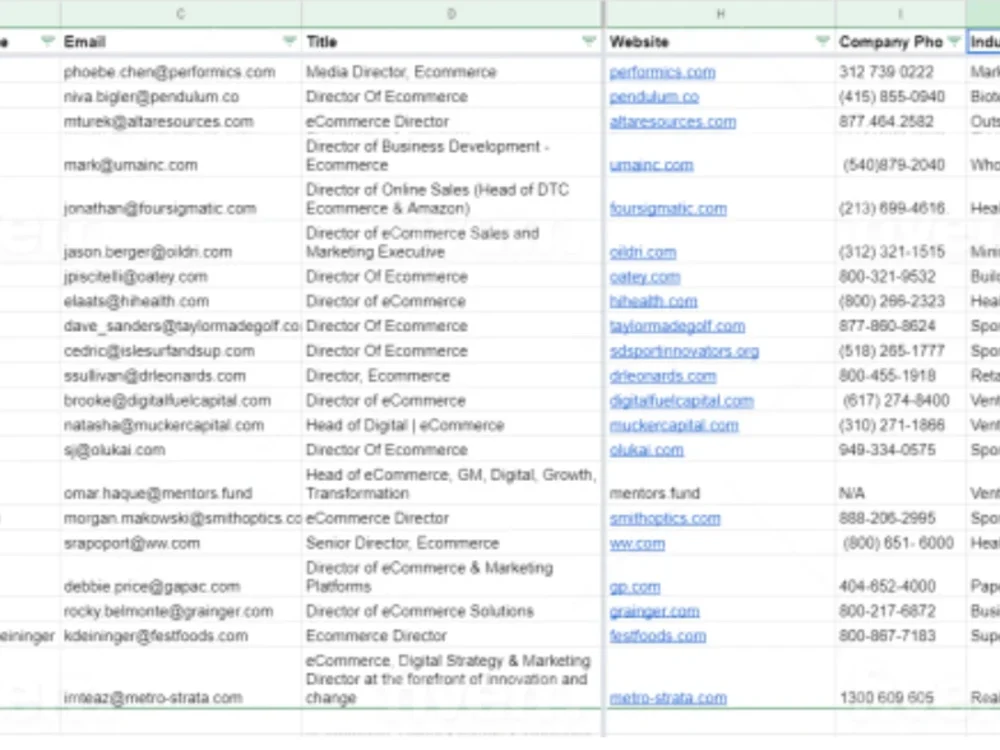Select cell omar.haque@mentors.fund
The image size is (1000, 750).
point(181,484)
